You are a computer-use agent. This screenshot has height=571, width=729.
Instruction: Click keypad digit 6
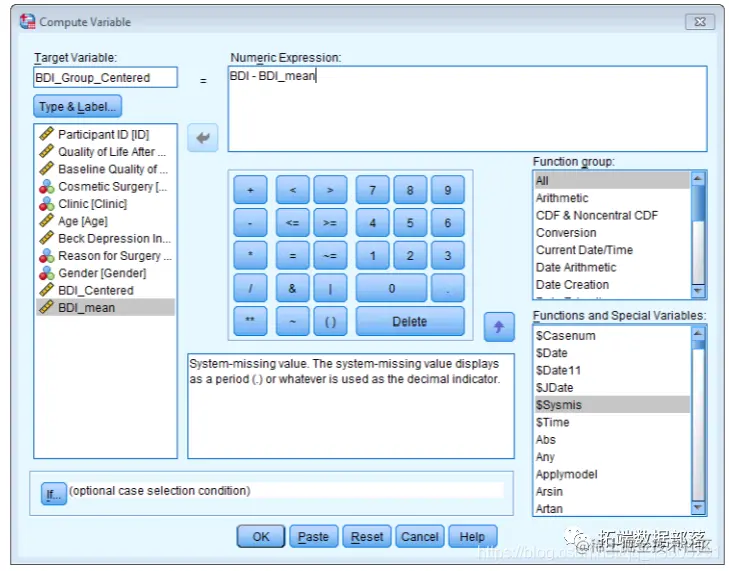coord(447,223)
